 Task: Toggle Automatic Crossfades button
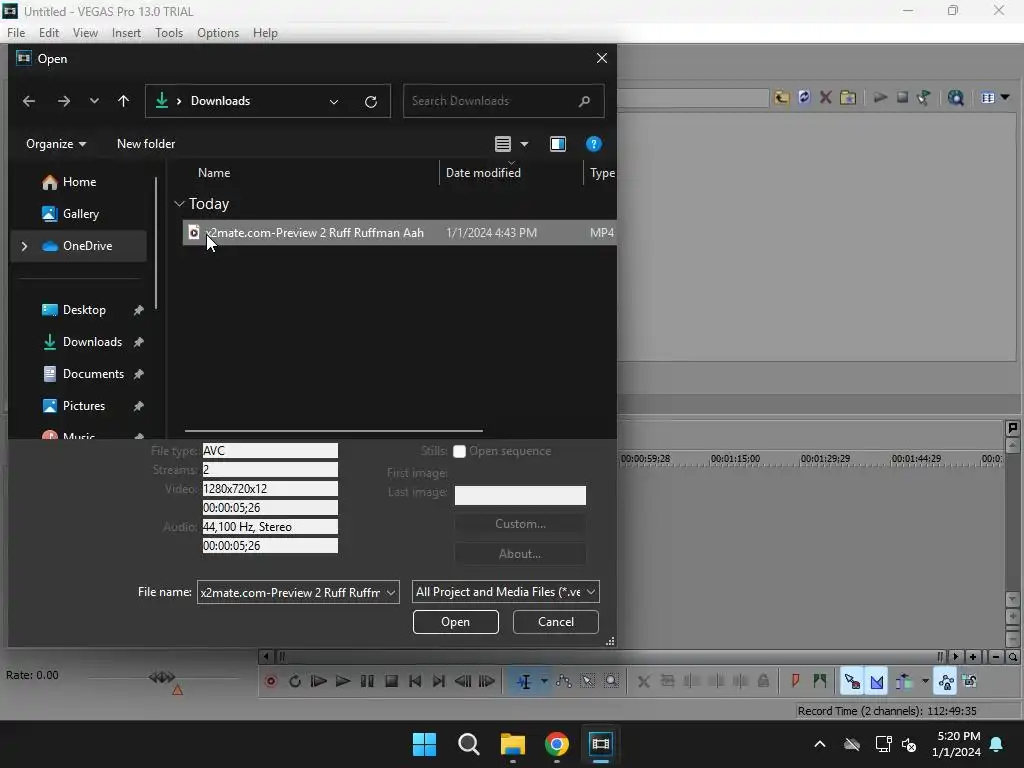[876, 682]
